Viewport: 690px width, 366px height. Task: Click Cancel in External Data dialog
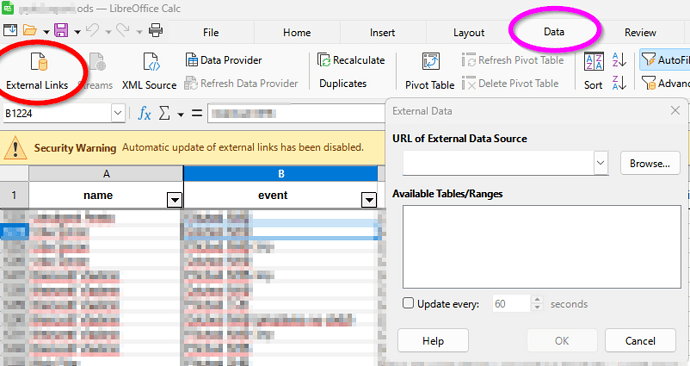click(640, 341)
